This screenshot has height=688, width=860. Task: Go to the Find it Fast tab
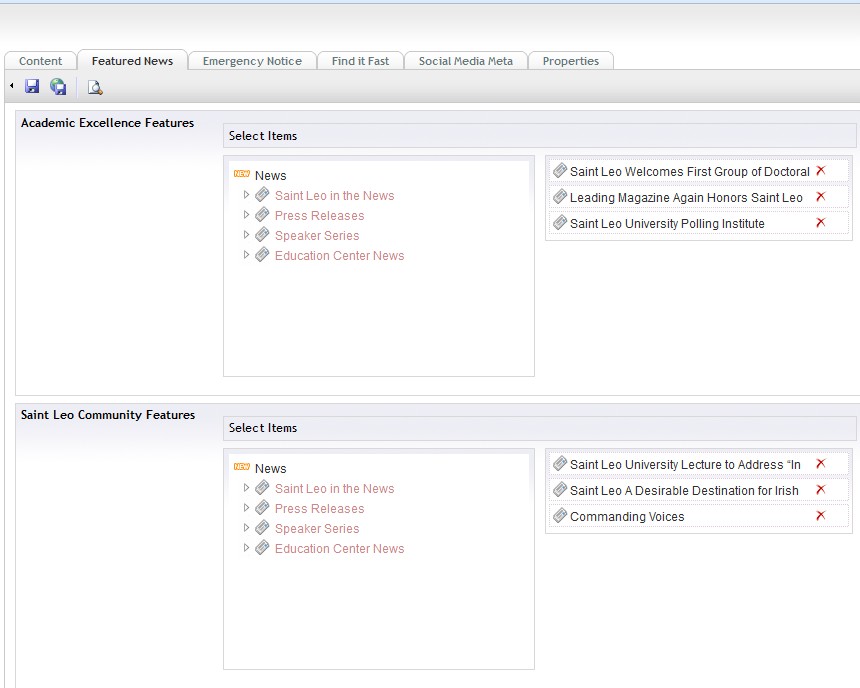pyautogui.click(x=360, y=61)
